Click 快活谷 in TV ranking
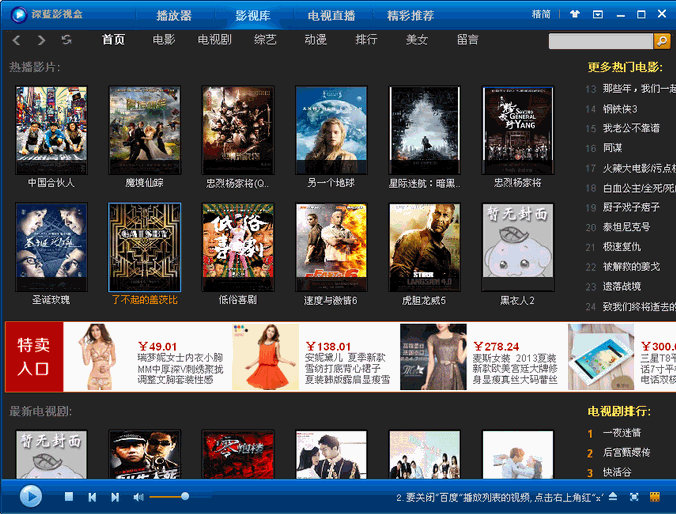The height and width of the screenshot is (514, 676). tap(617, 472)
